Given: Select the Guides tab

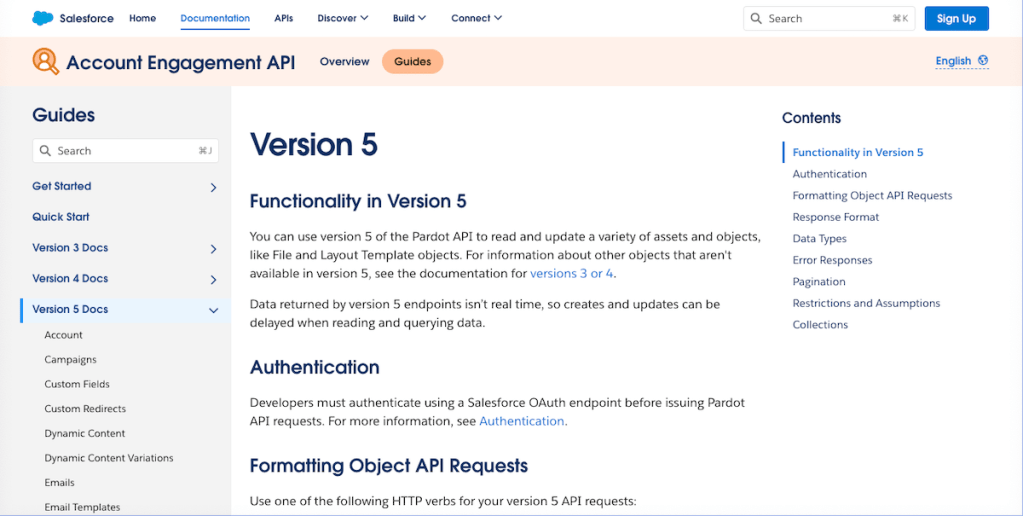Looking at the screenshot, I should point(412,62).
